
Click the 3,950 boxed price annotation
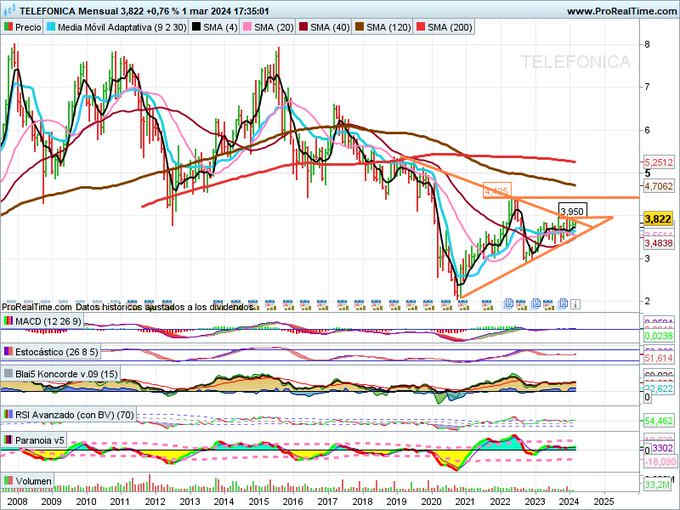(572, 211)
